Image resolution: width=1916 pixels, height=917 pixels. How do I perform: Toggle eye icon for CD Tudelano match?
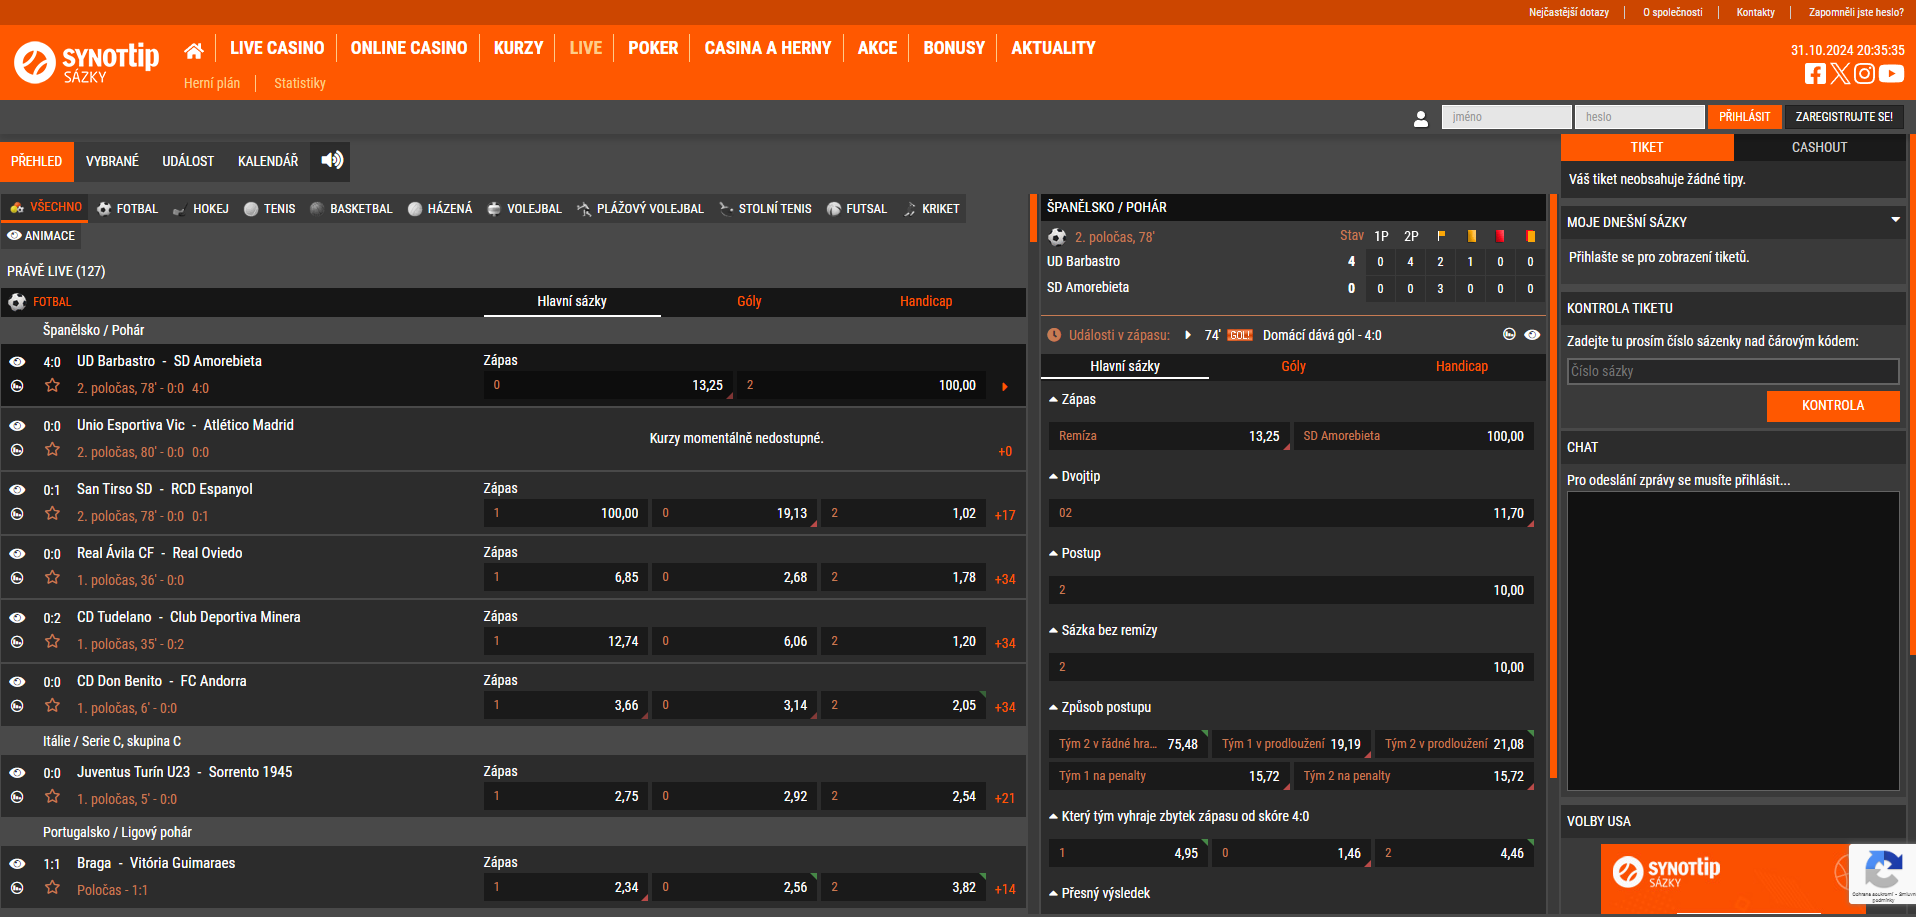17,617
